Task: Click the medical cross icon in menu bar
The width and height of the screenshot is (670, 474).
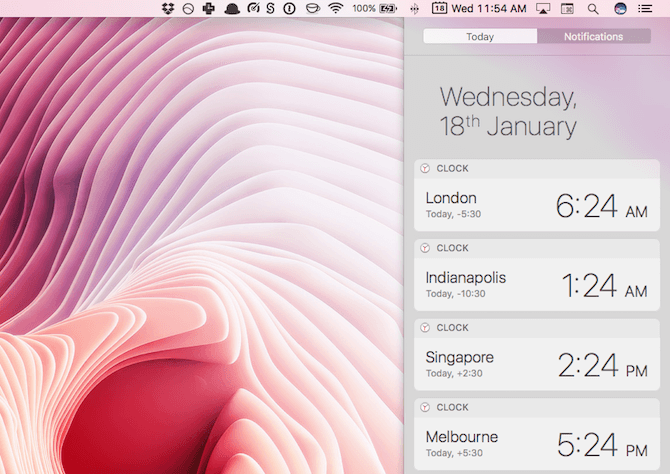Action: click(x=207, y=8)
